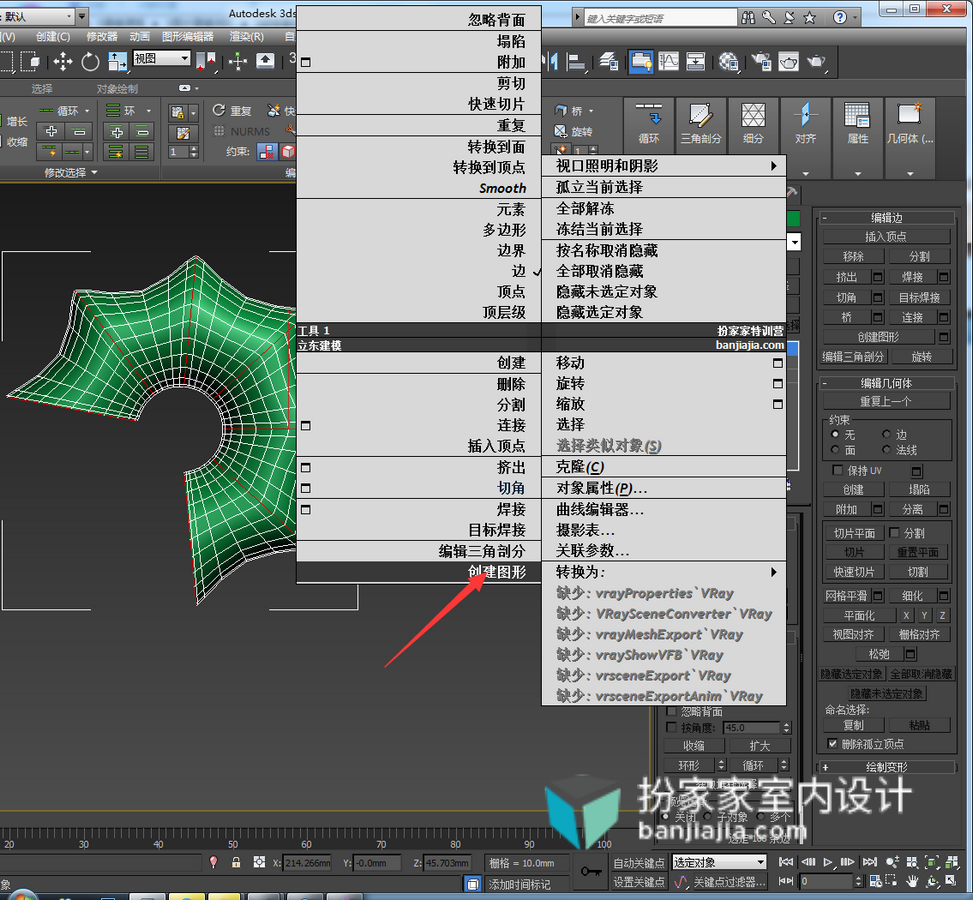Viewport: 973px width, 900px height.
Task: Toggle the highlighted ribbon toolbar icon
Action: (x=640, y=61)
